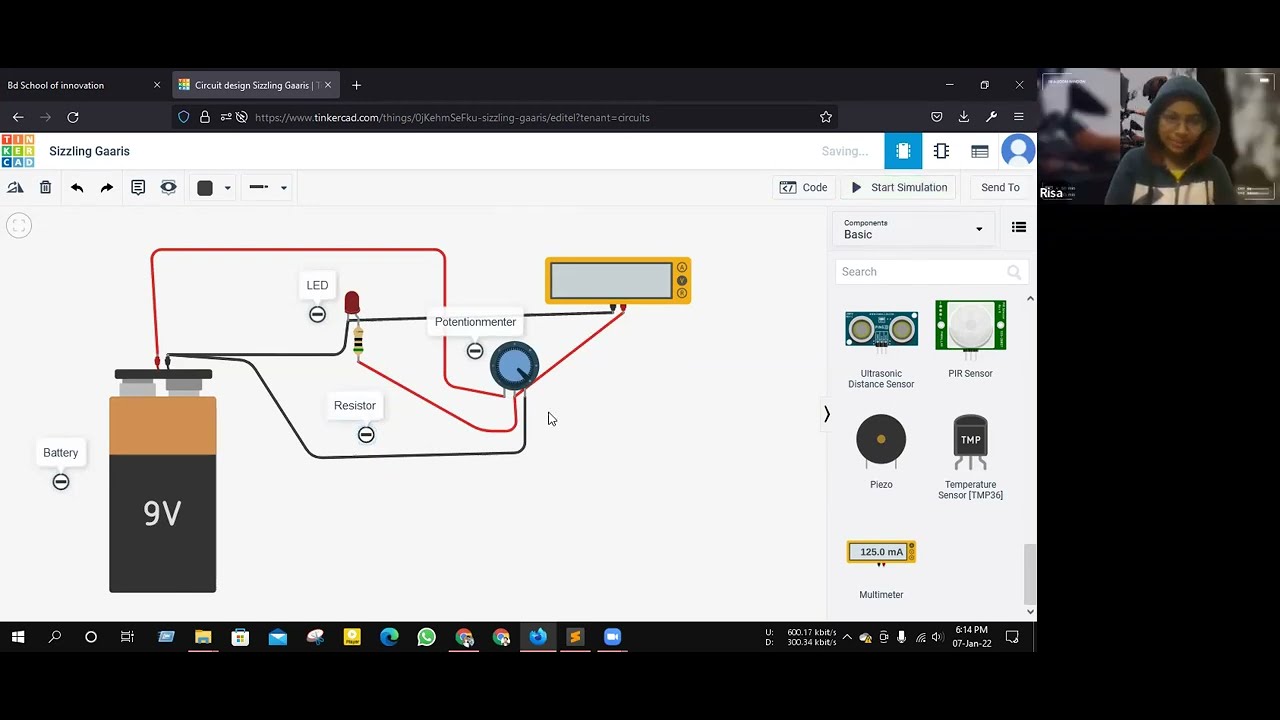This screenshot has height=720, width=1280.
Task: Click the Send To button
Action: [1000, 187]
